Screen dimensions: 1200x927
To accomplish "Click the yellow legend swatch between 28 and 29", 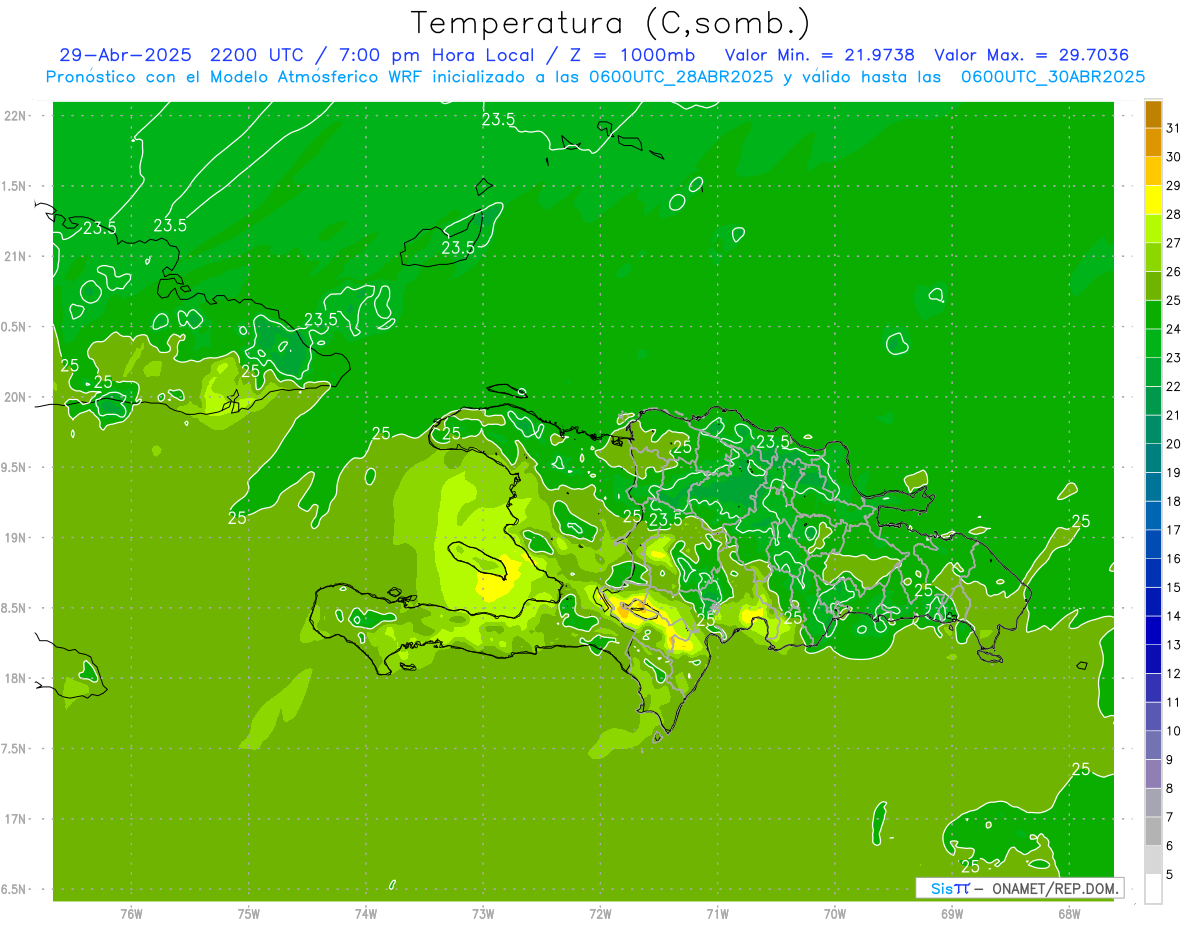I will click(x=1153, y=200).
